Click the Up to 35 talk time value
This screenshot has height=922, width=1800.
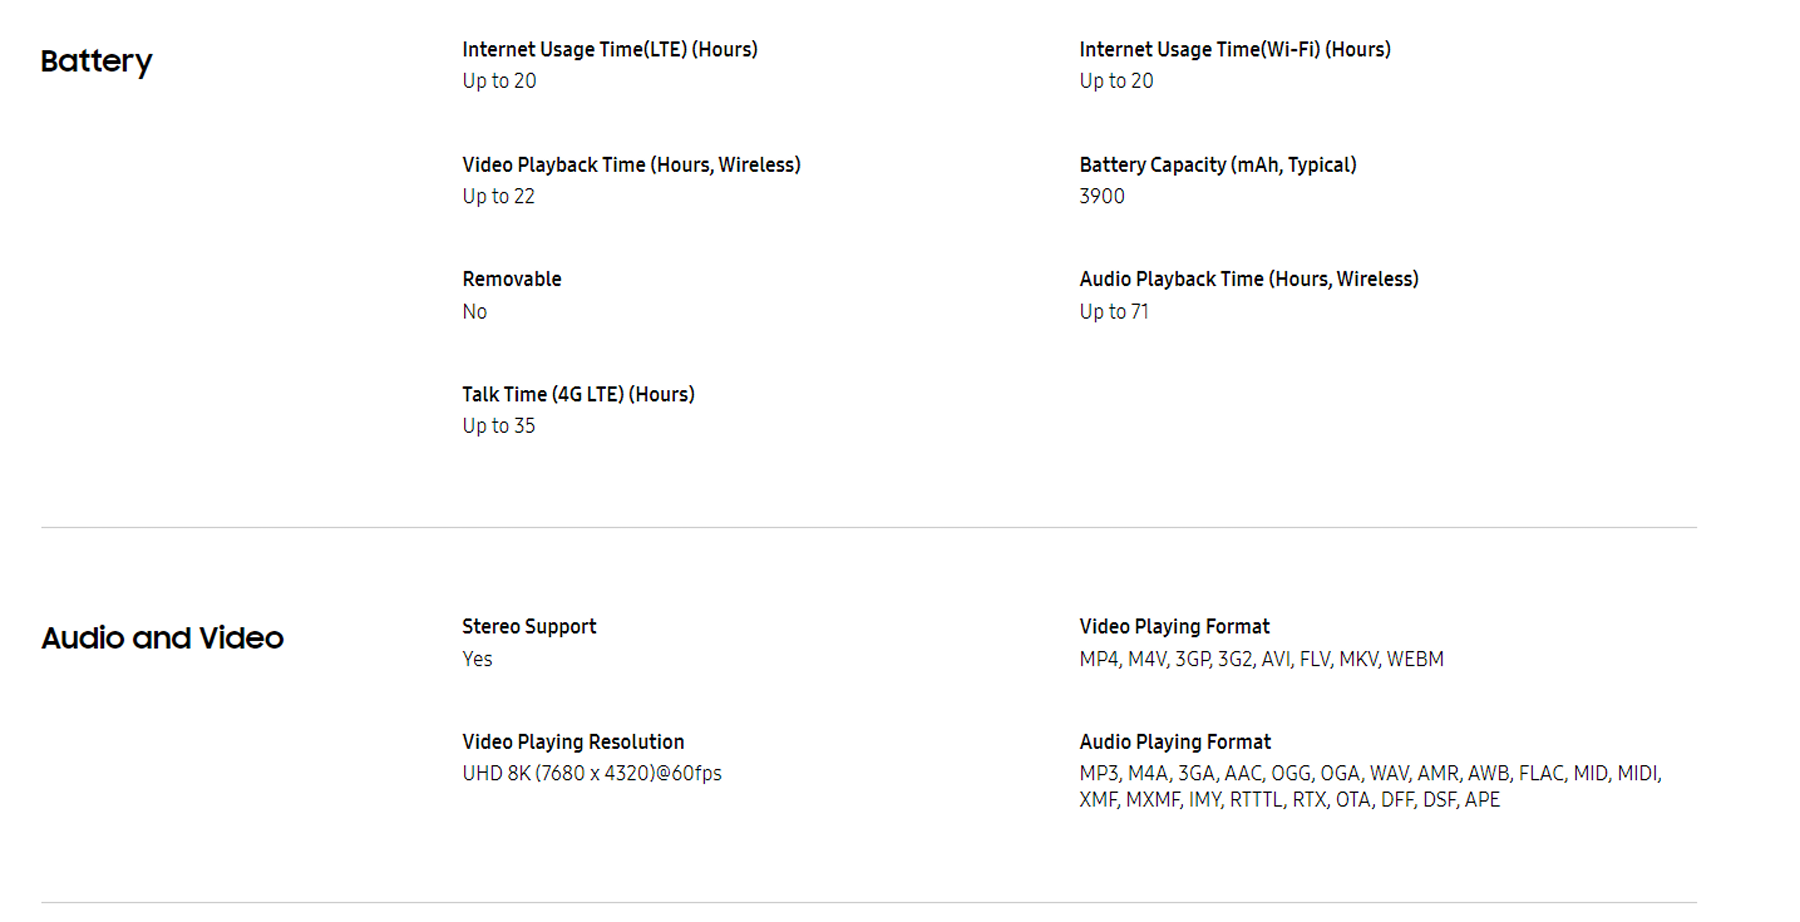(499, 426)
